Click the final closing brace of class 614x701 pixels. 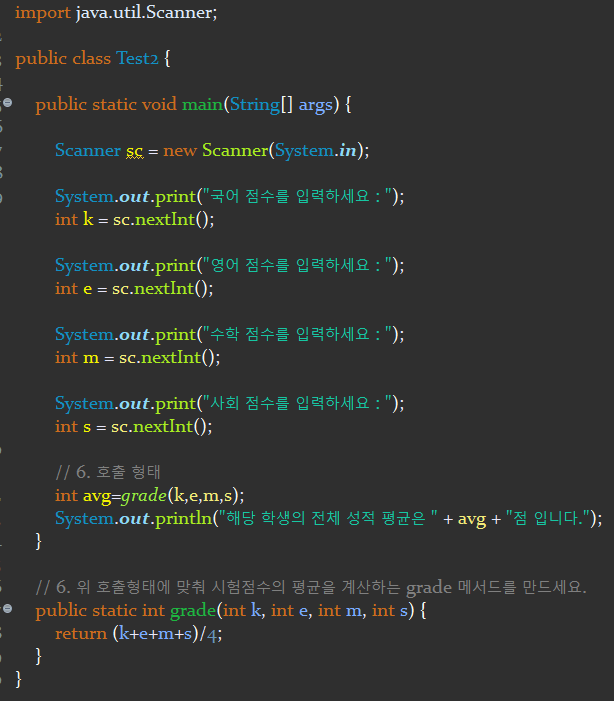pos(18,679)
